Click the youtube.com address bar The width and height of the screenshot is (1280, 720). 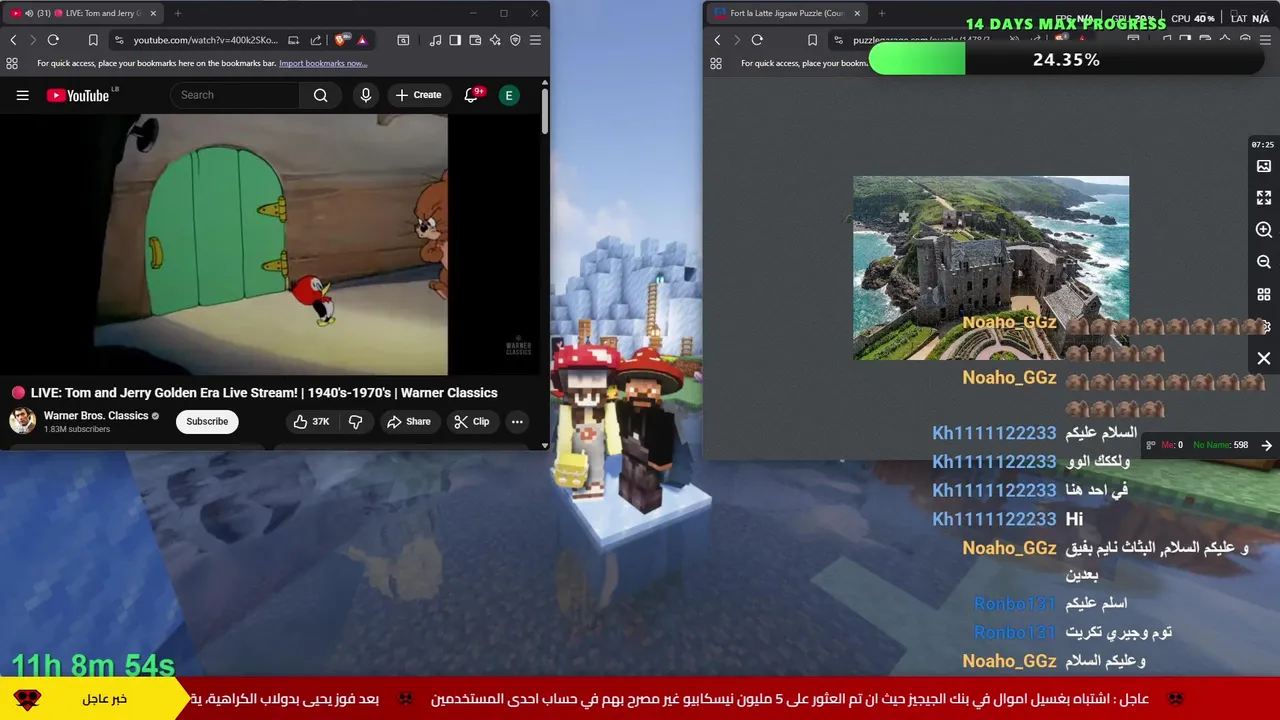tap(206, 40)
